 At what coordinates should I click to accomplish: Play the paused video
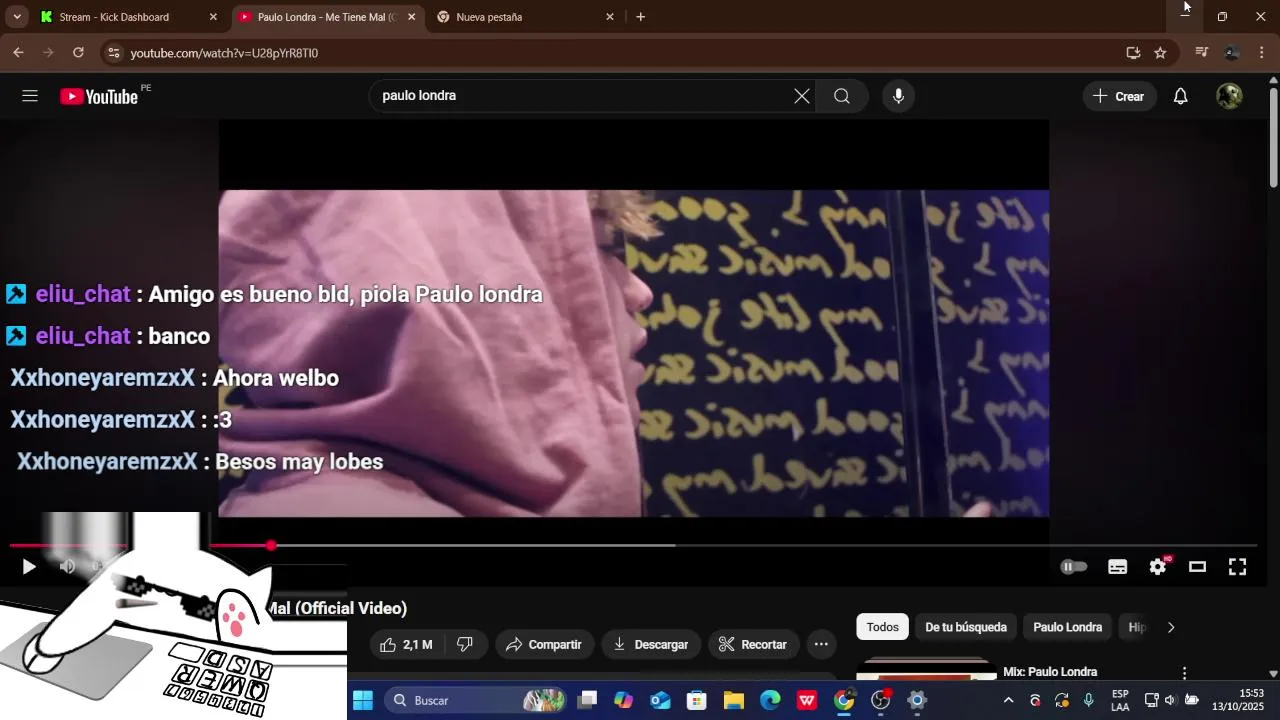[29, 567]
